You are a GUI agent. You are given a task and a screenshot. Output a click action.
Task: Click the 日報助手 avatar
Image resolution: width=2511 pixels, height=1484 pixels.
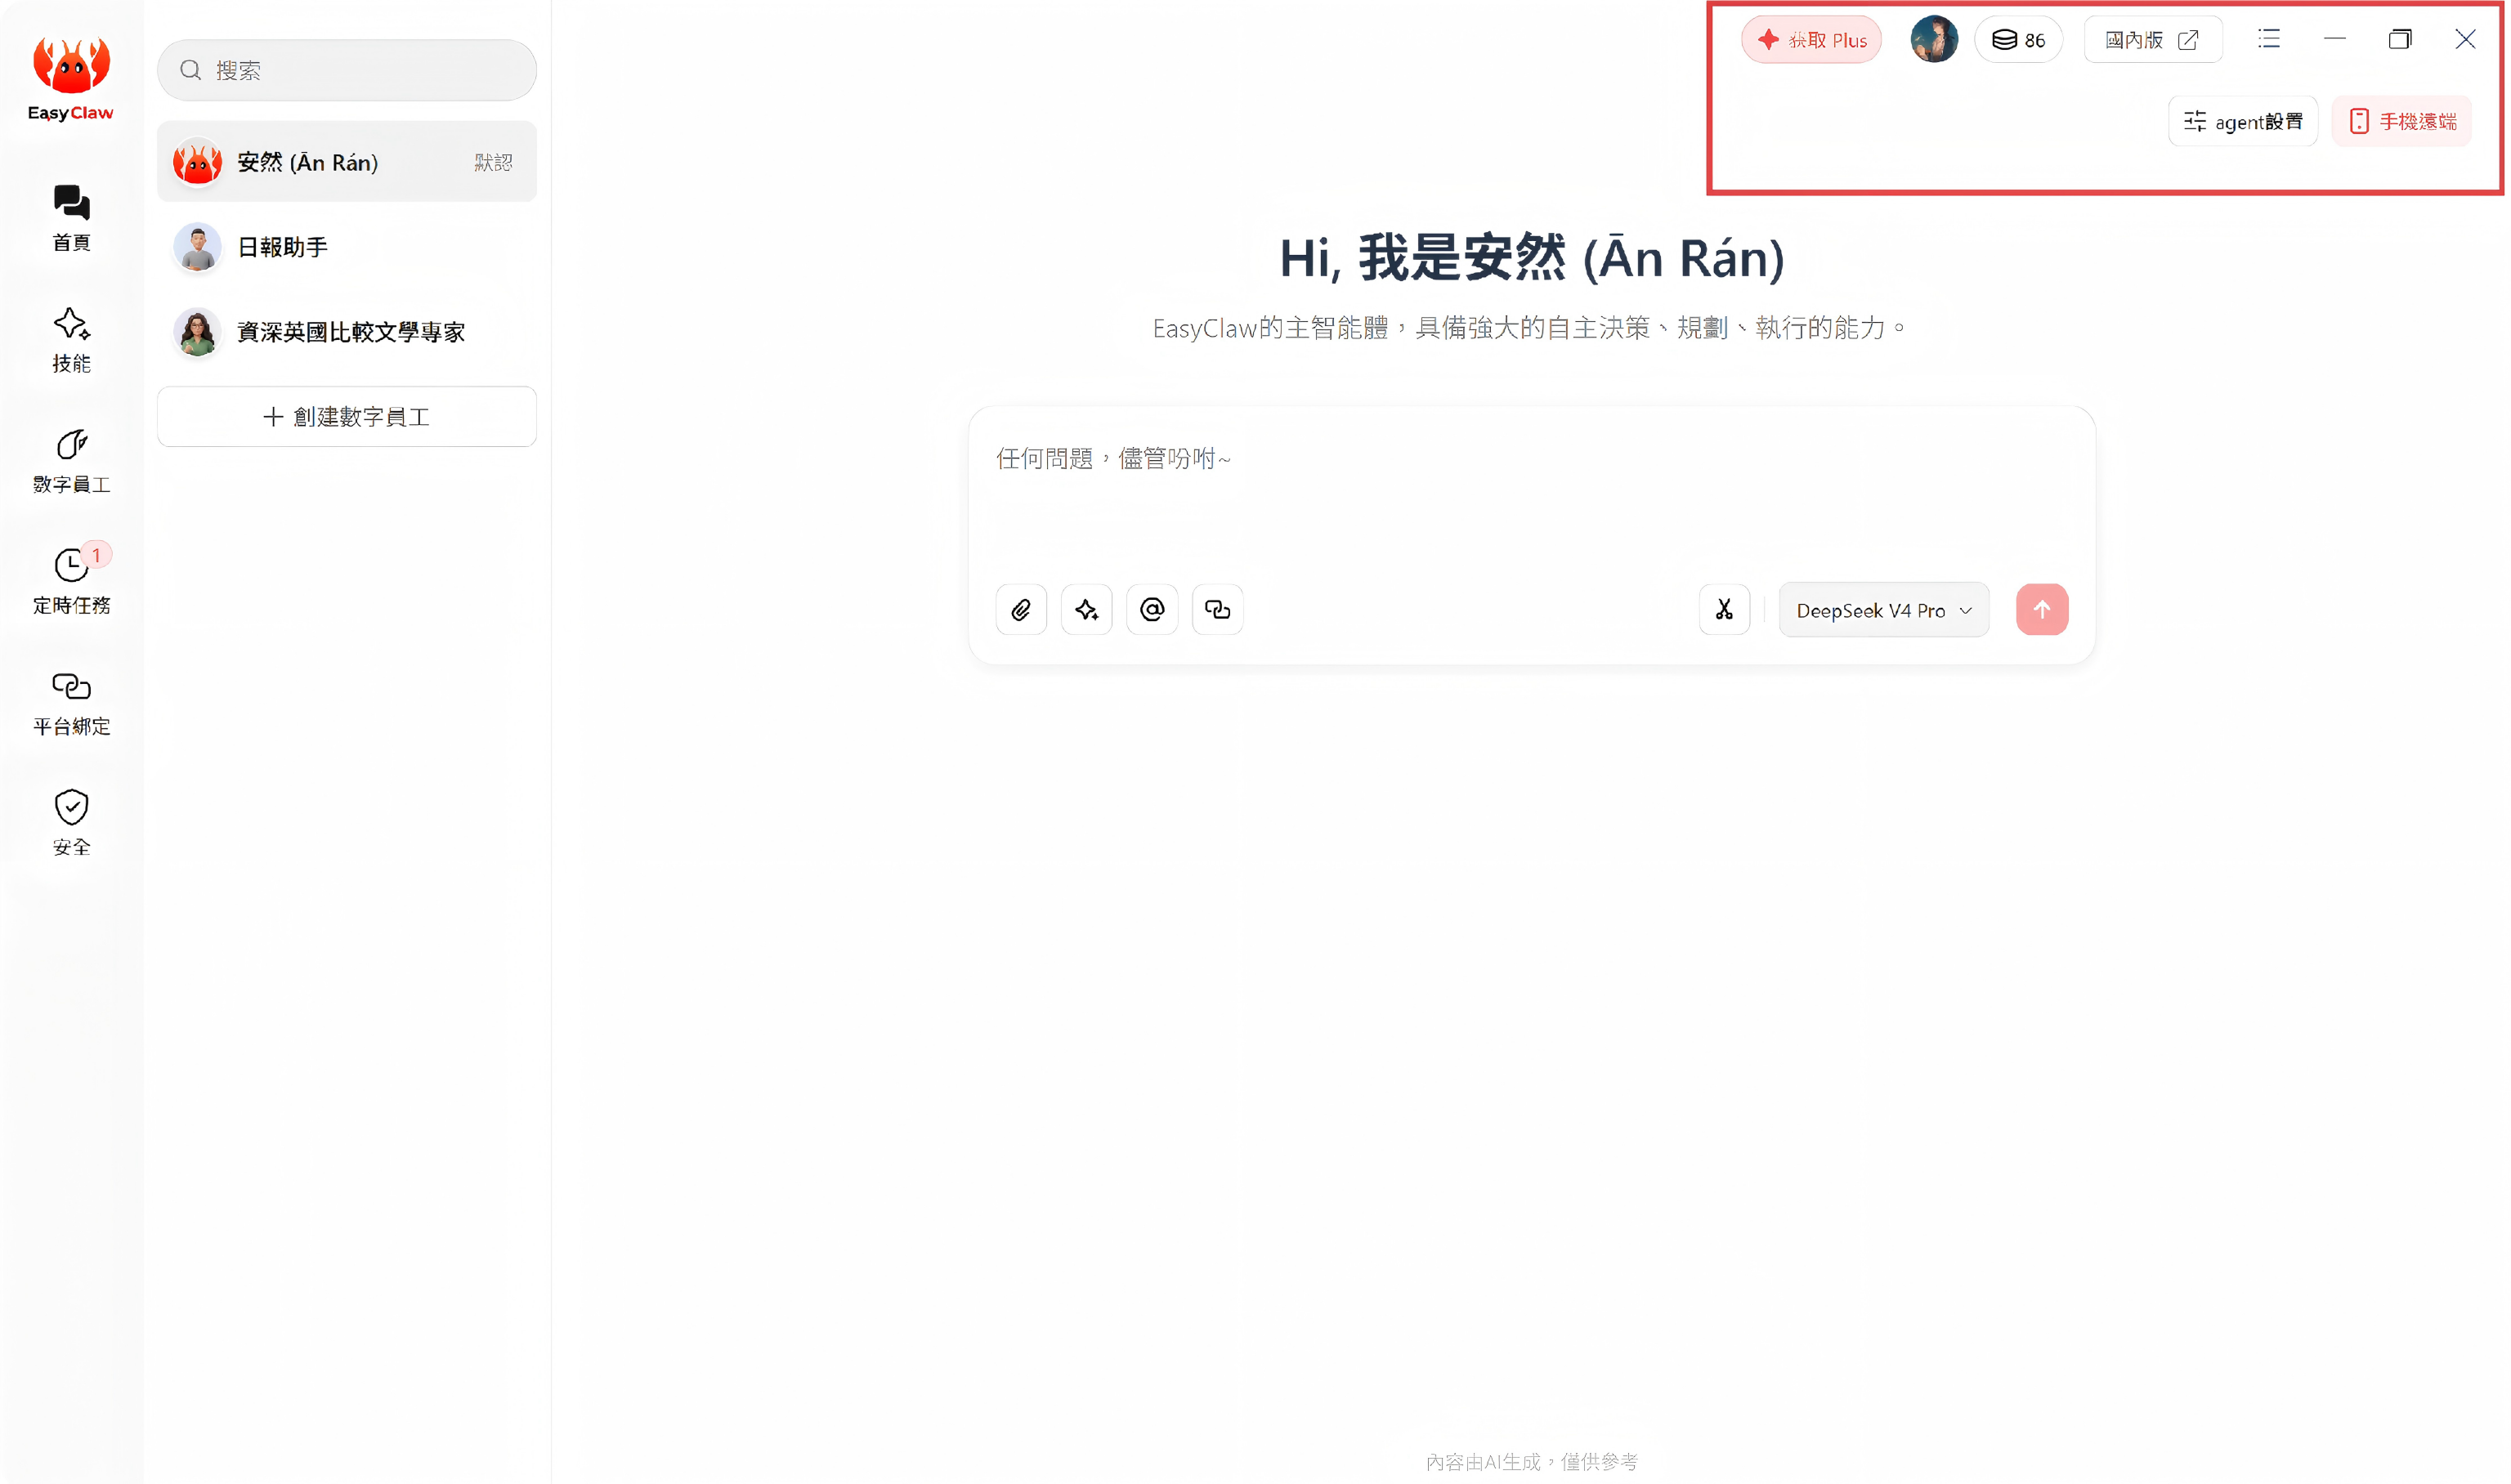click(x=197, y=247)
